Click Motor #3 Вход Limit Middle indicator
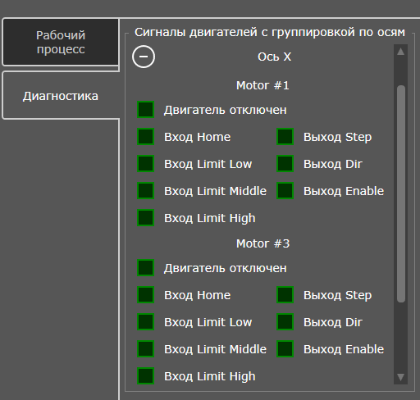This screenshot has width=420, height=400. tap(146, 349)
